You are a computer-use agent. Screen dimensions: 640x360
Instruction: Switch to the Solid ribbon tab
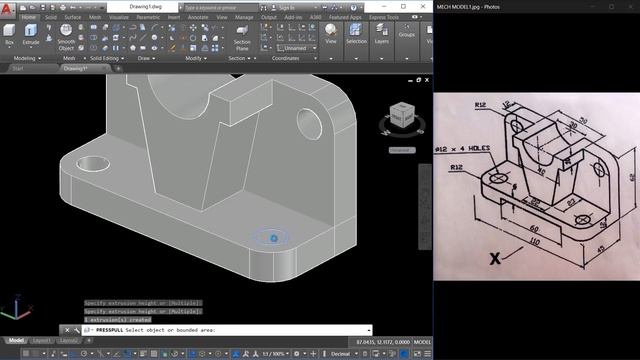click(51, 17)
